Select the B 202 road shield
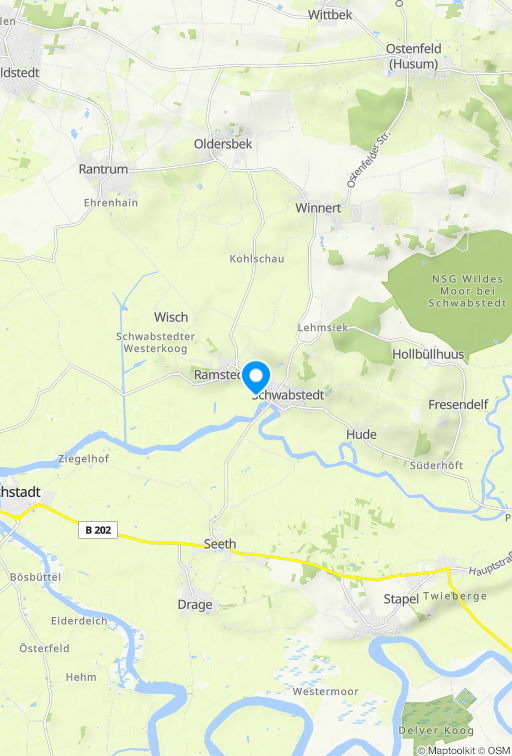This screenshot has width=512, height=756. (98, 530)
